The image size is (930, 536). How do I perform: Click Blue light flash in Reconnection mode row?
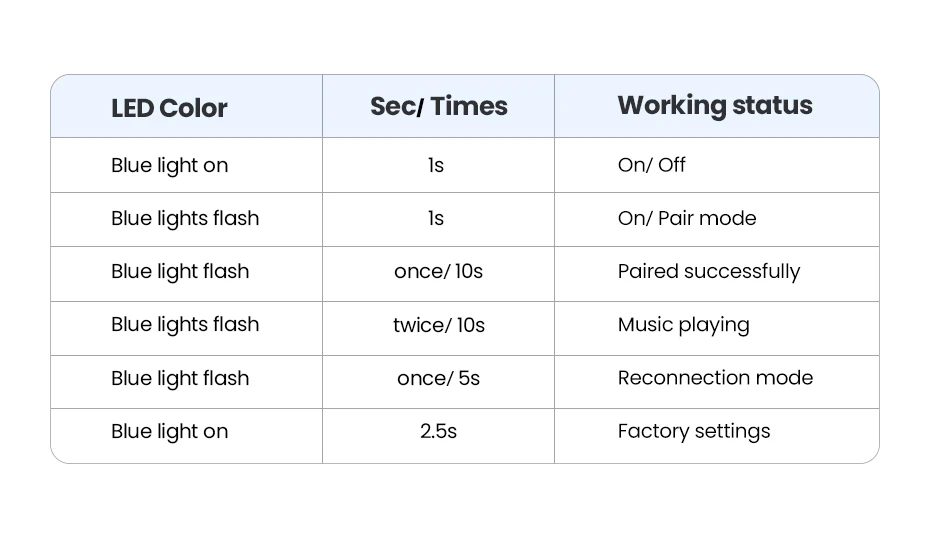click(x=180, y=378)
